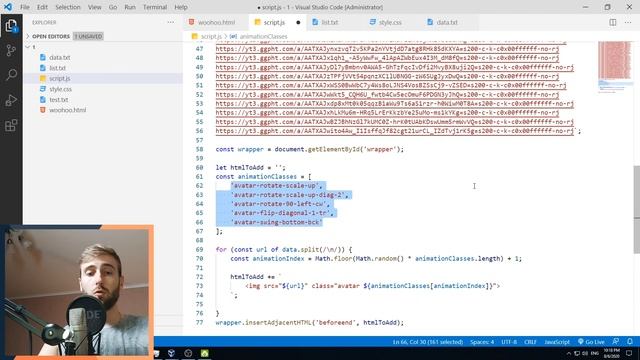The height and width of the screenshot is (360, 640).
Task: Open list.txt from the Explorer tree
Action: 57,68
